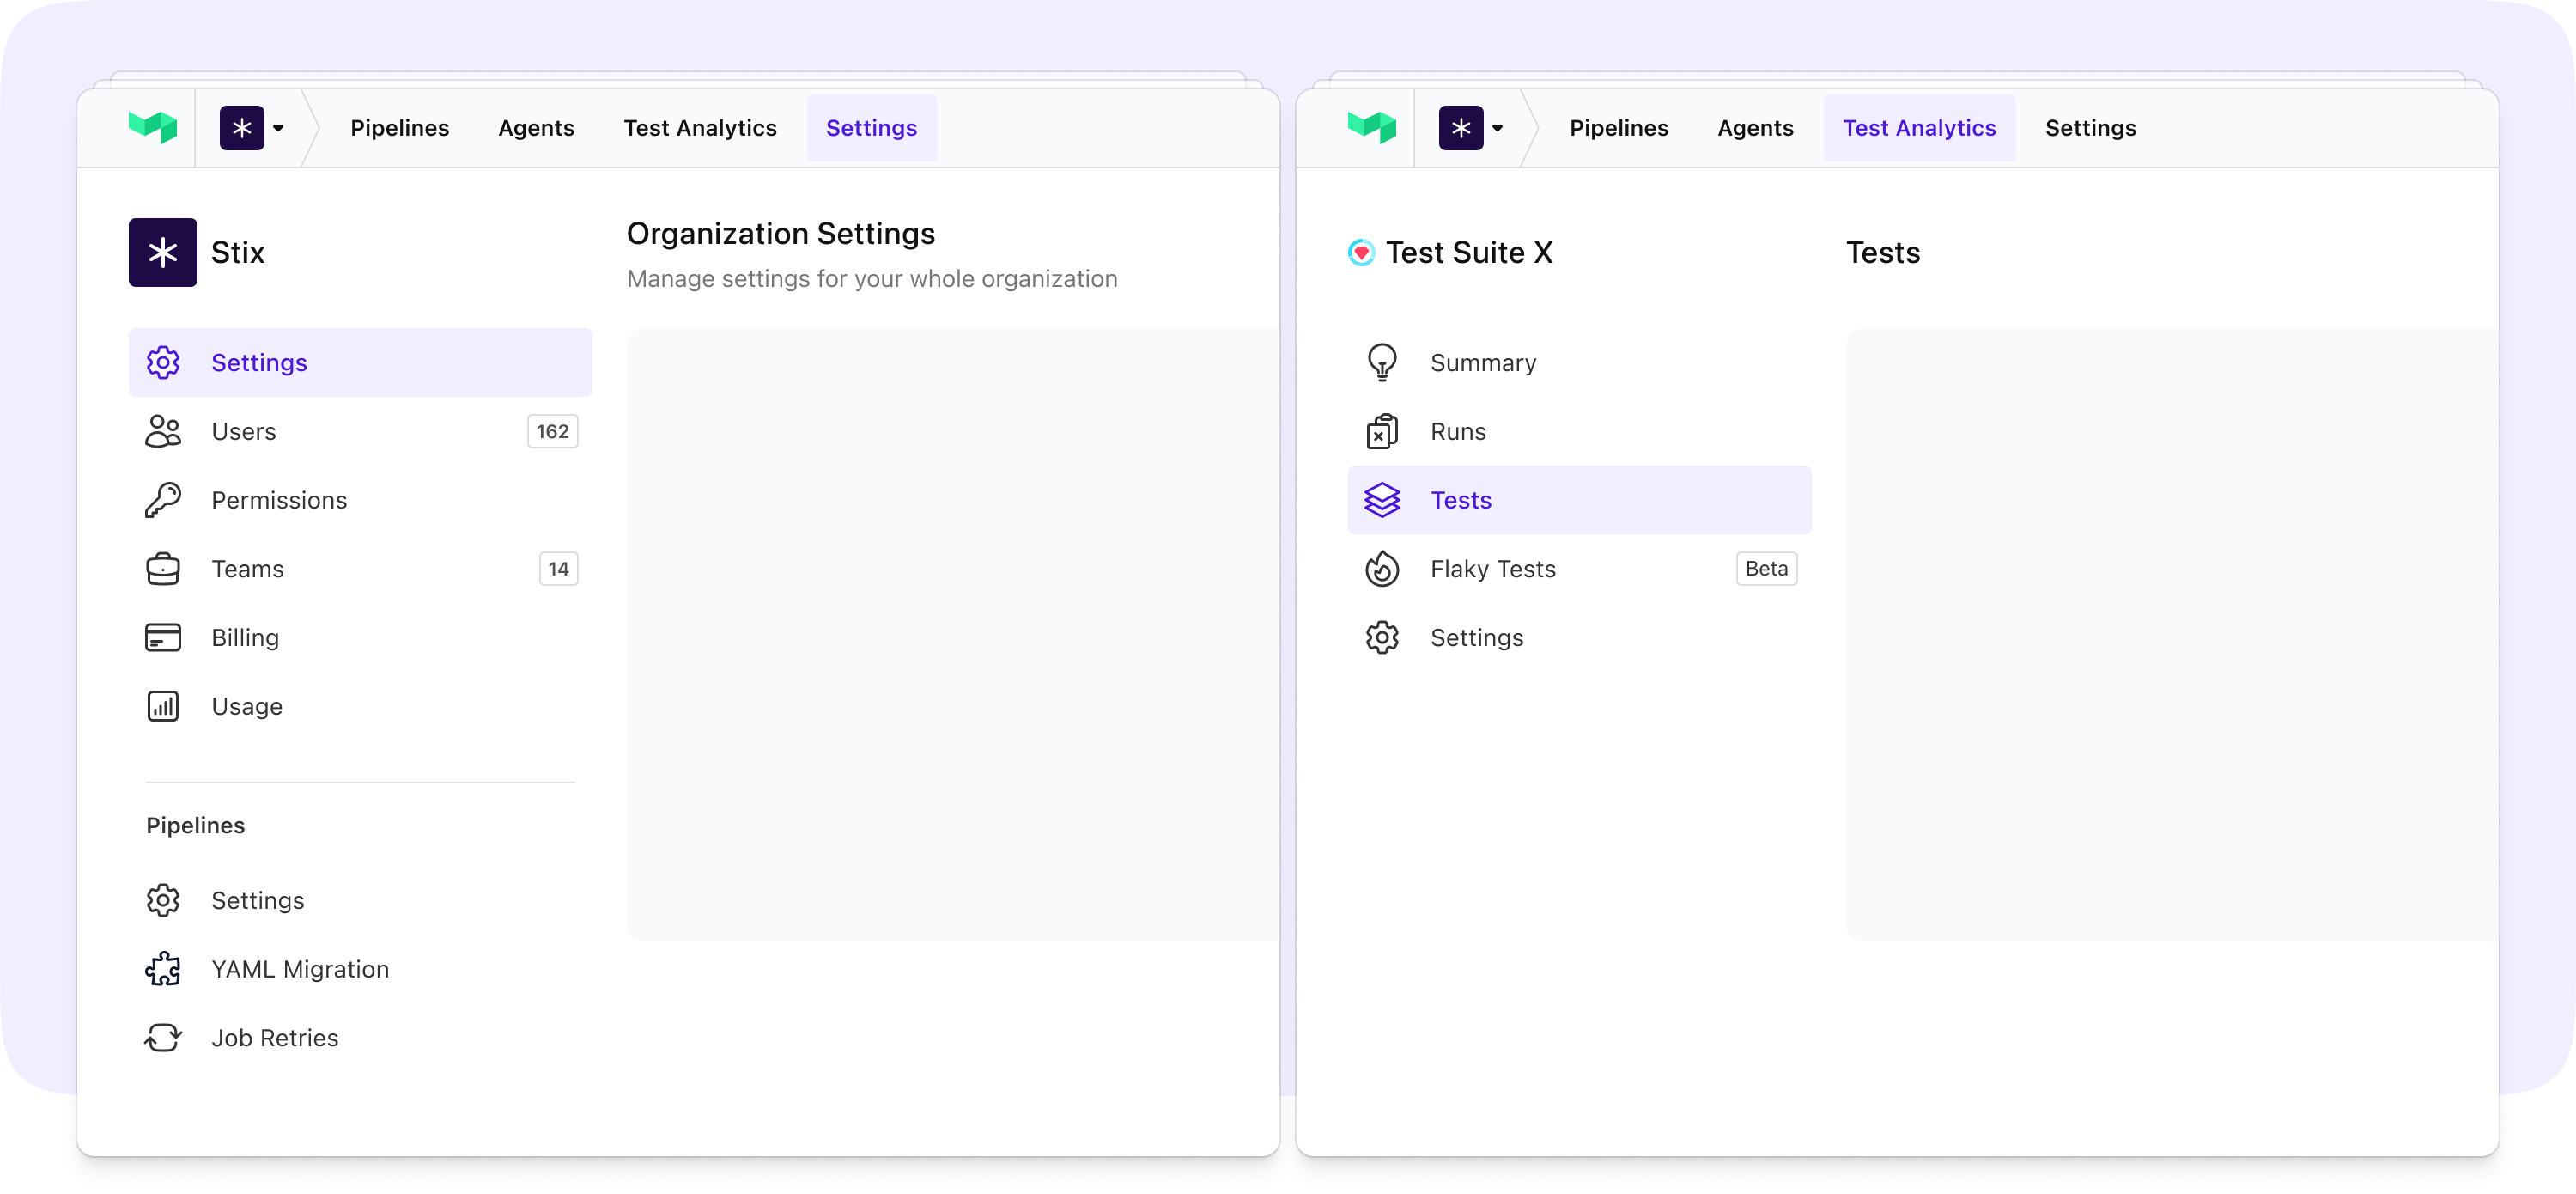2576x1194 pixels.
Task: Click the Flaky Tests flame icon
Action: 1382,569
